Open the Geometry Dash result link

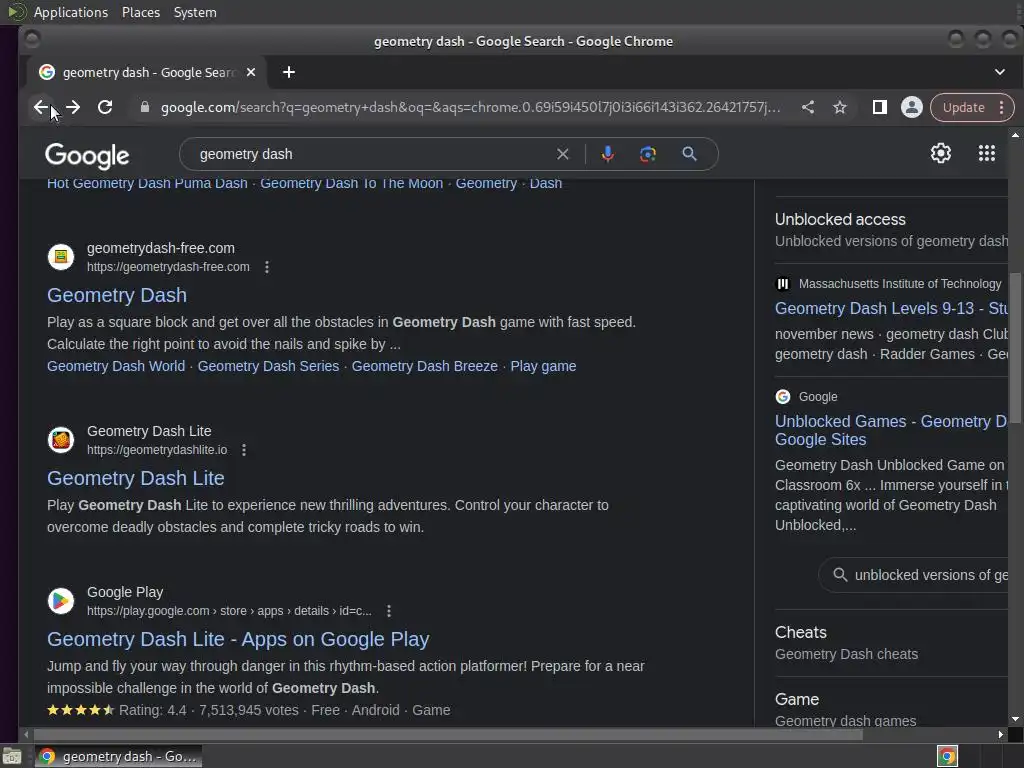tap(117, 295)
